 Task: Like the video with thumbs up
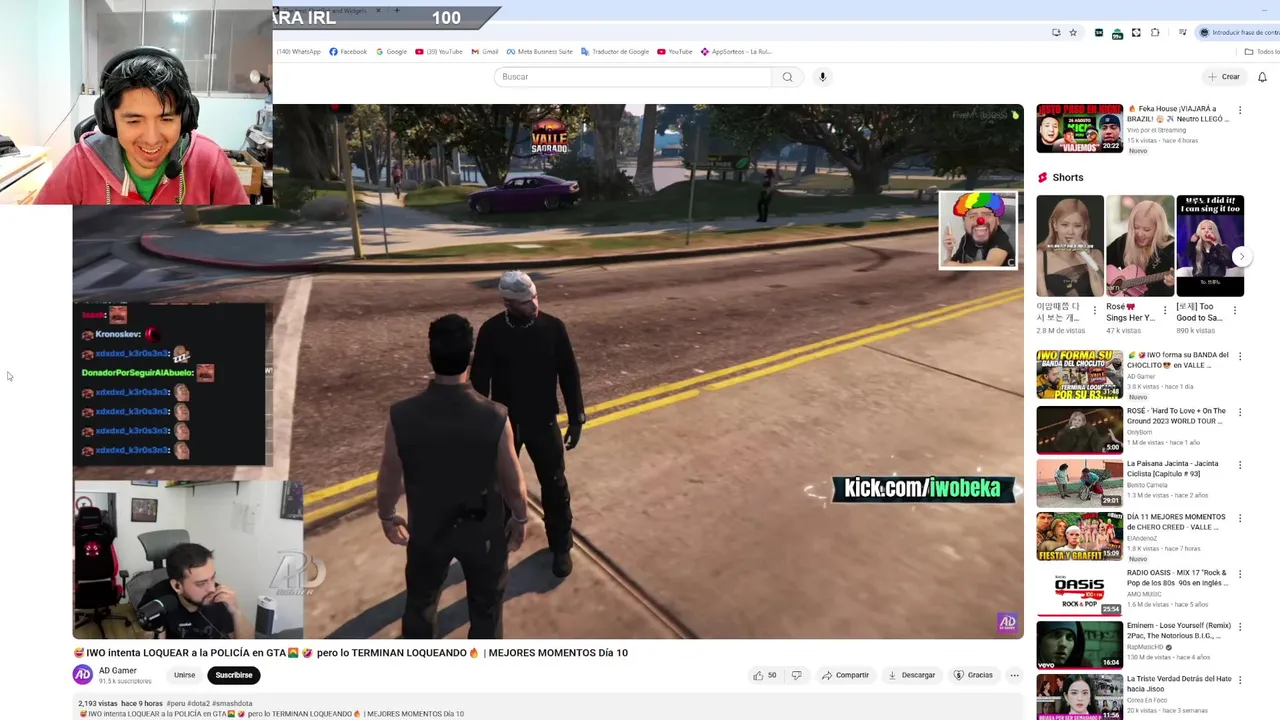coord(765,675)
